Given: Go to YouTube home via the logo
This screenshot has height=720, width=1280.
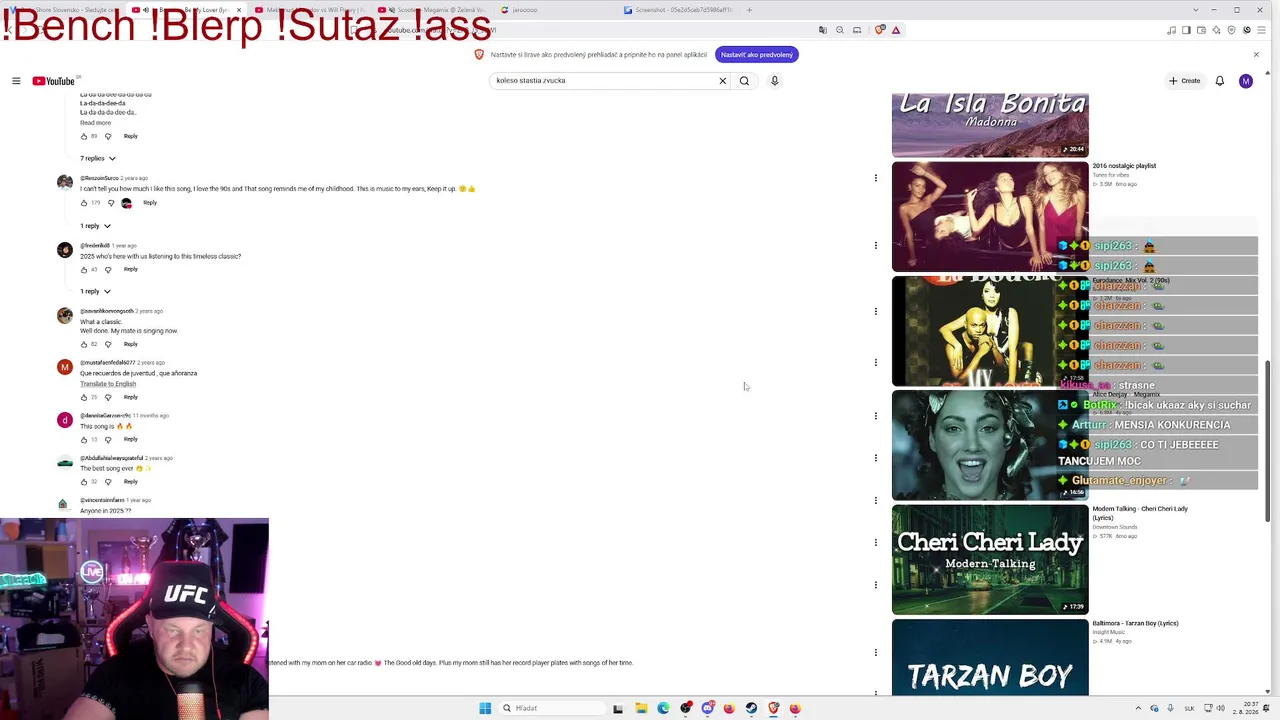Looking at the screenshot, I should click(x=53, y=81).
